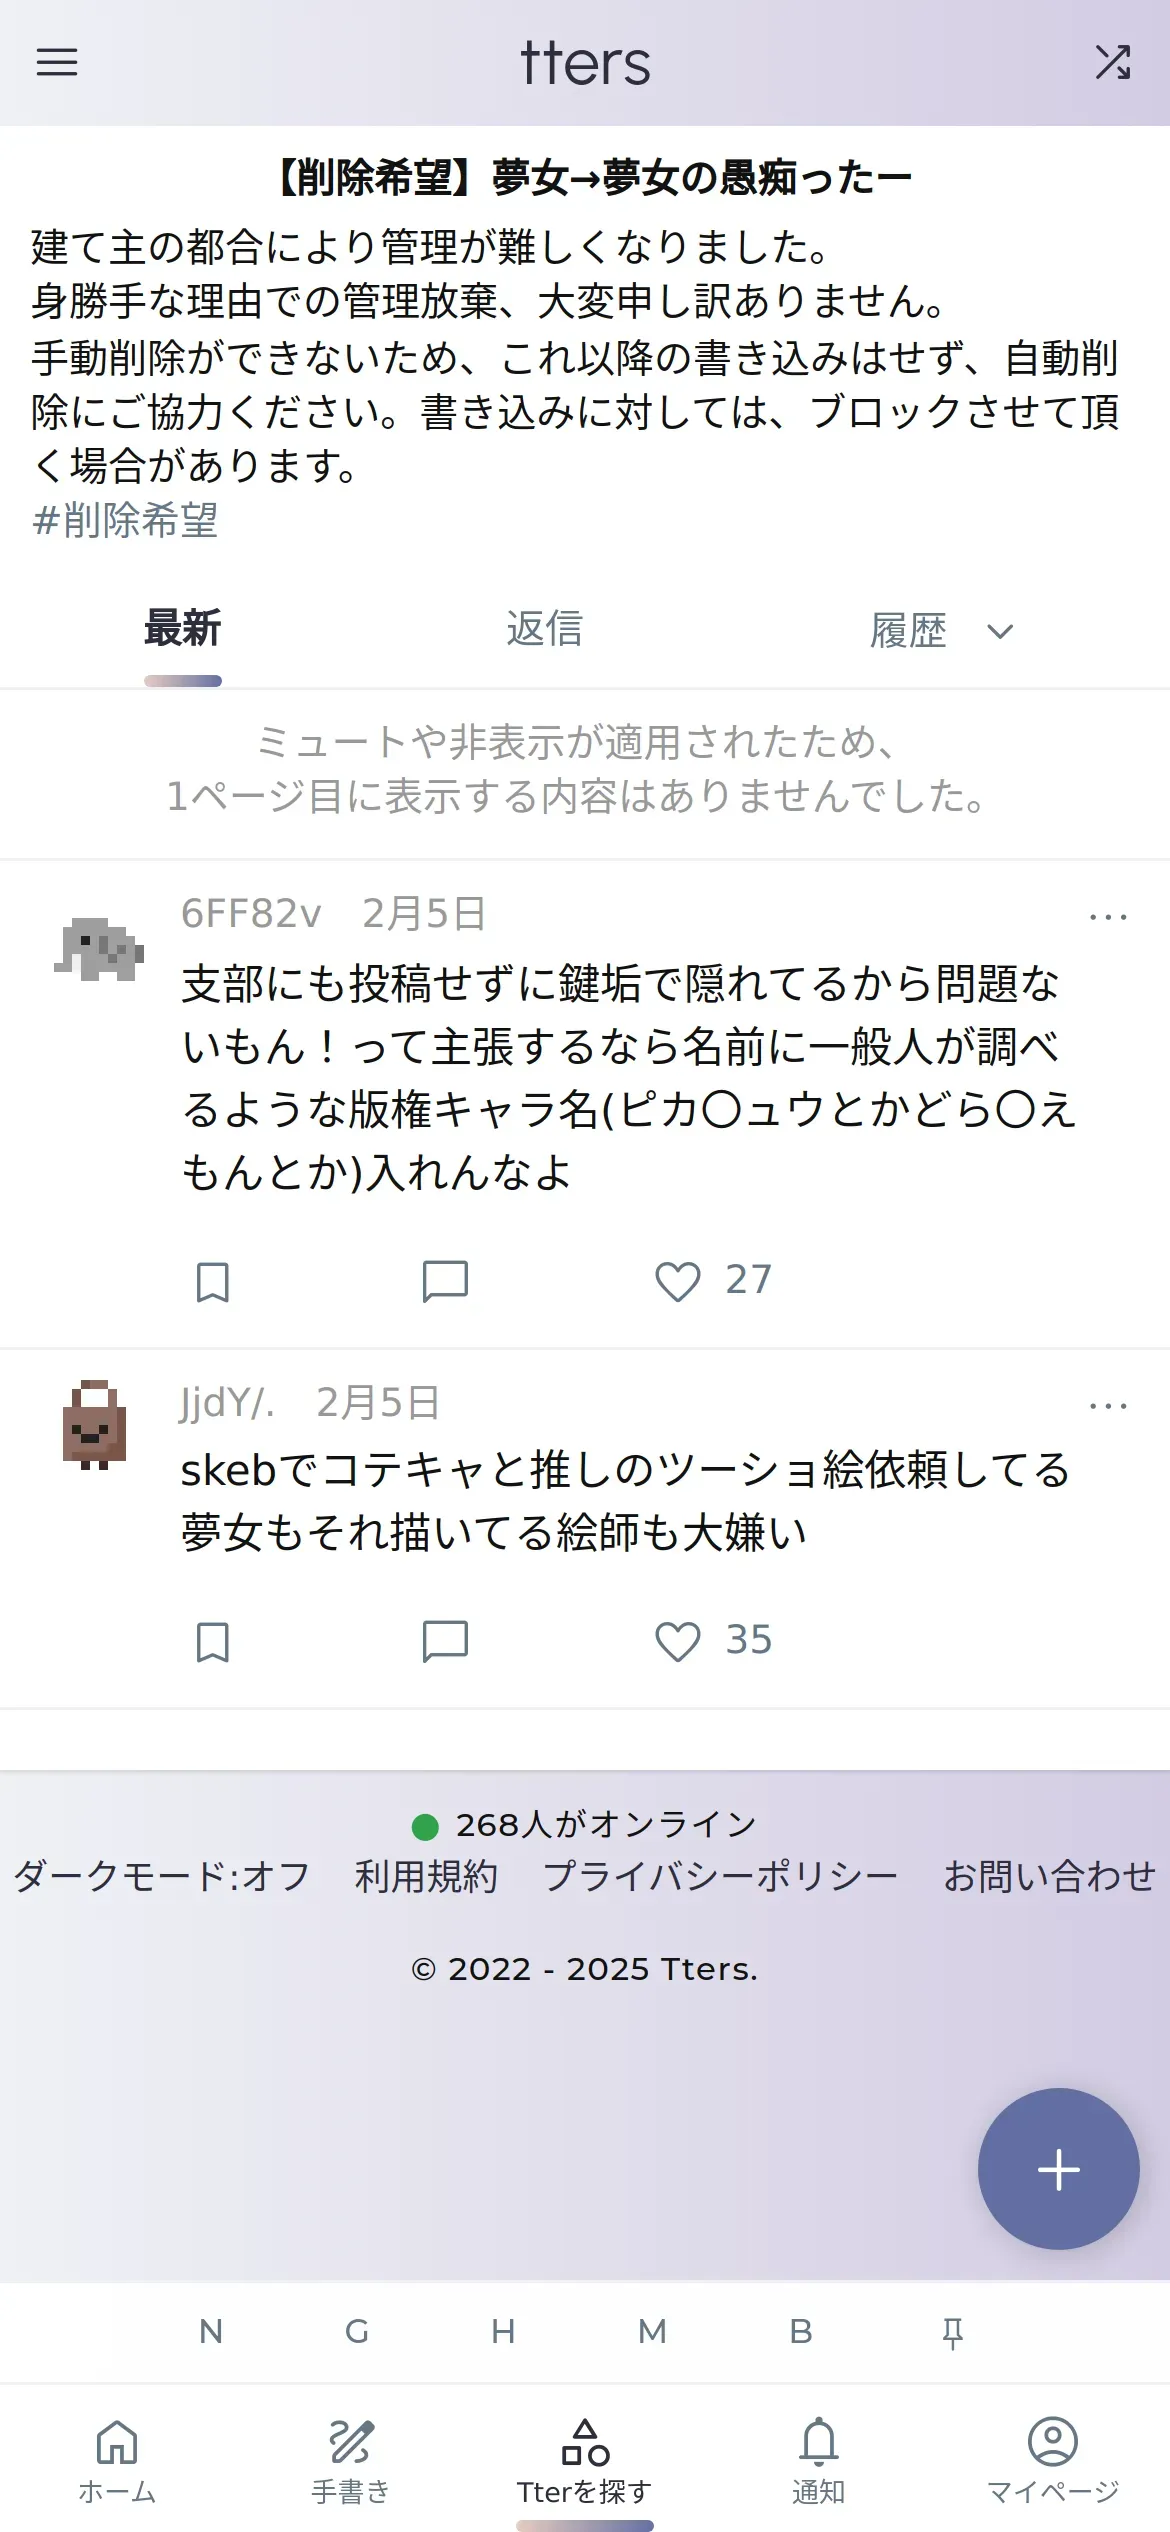The width and height of the screenshot is (1170, 2532).
Task: Open reply on the 6FF82v post
Action: pos(445,1281)
